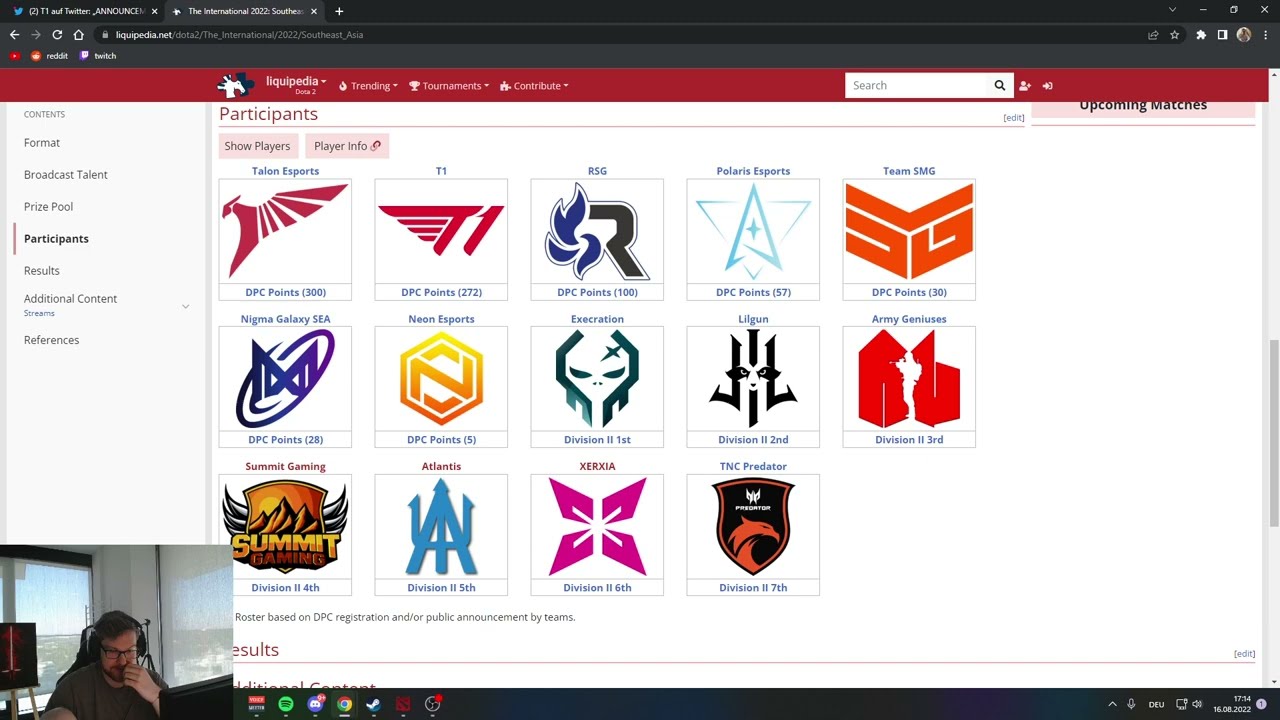Edit the Participants section
Screen dimensions: 1280x720
click(1014, 118)
